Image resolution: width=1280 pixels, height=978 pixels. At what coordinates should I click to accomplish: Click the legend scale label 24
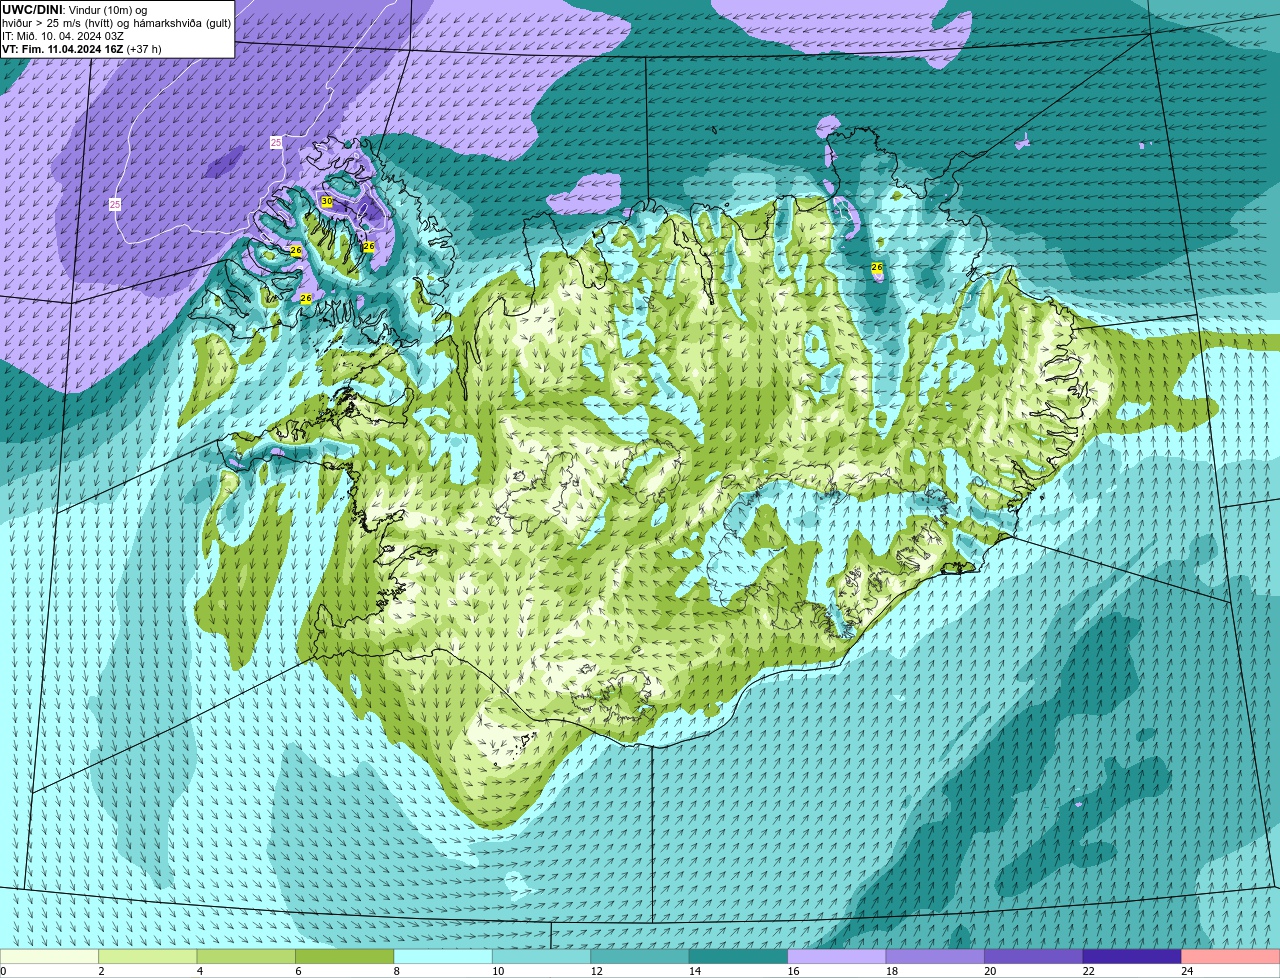click(1186, 971)
